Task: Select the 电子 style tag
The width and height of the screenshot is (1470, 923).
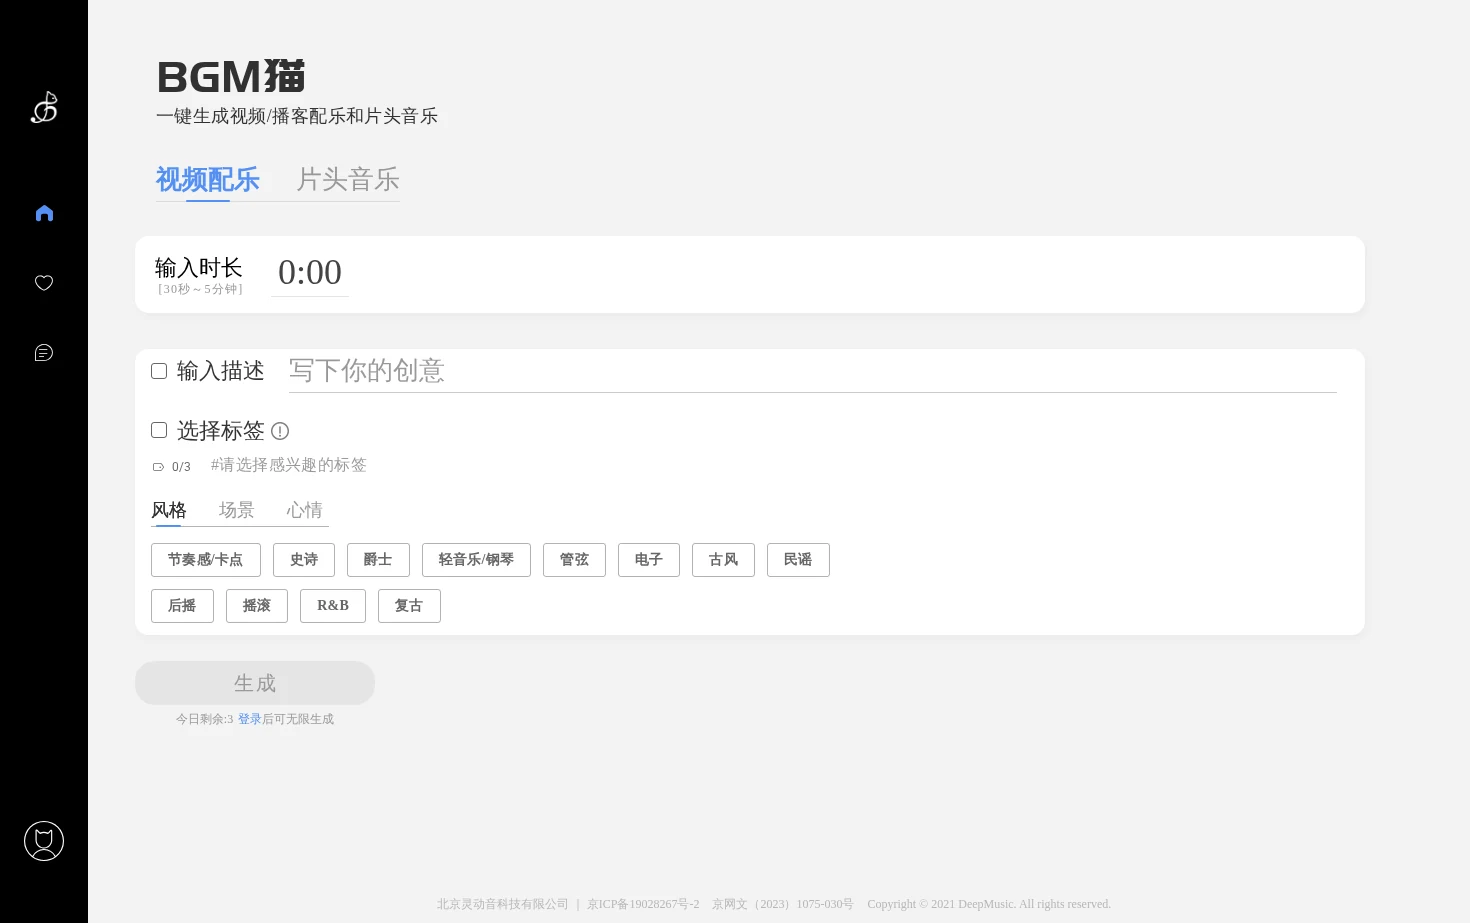Action: point(649,560)
